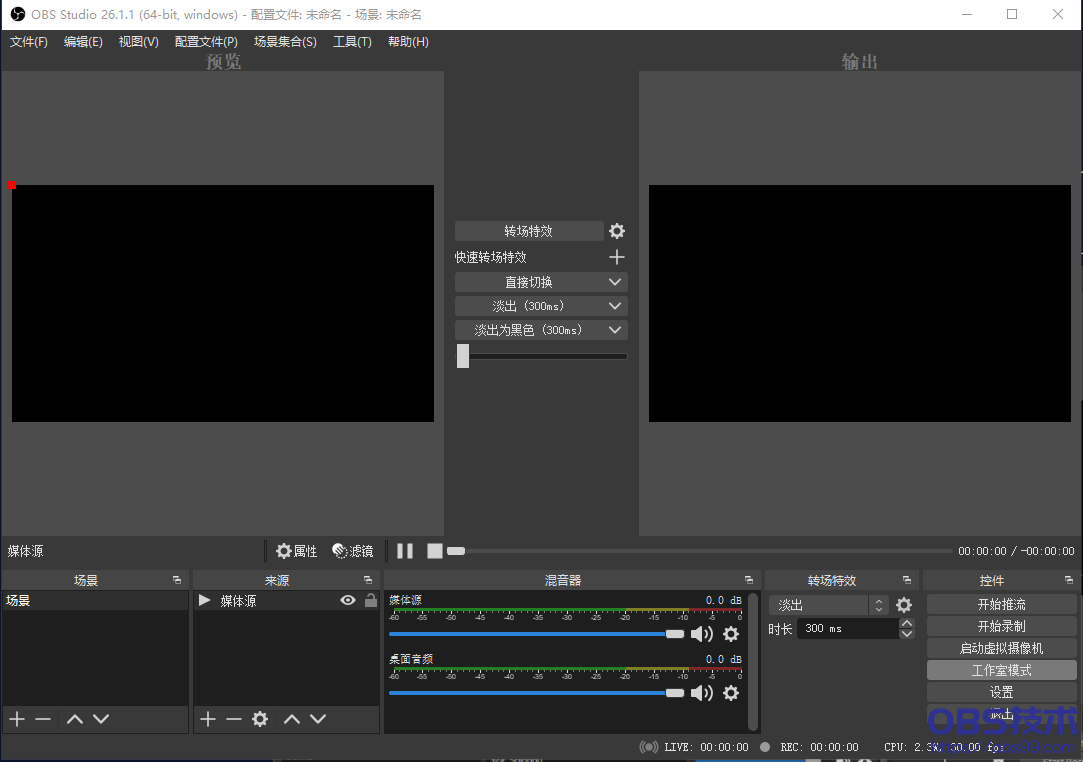Move the source up in 来源 panel

[291, 719]
